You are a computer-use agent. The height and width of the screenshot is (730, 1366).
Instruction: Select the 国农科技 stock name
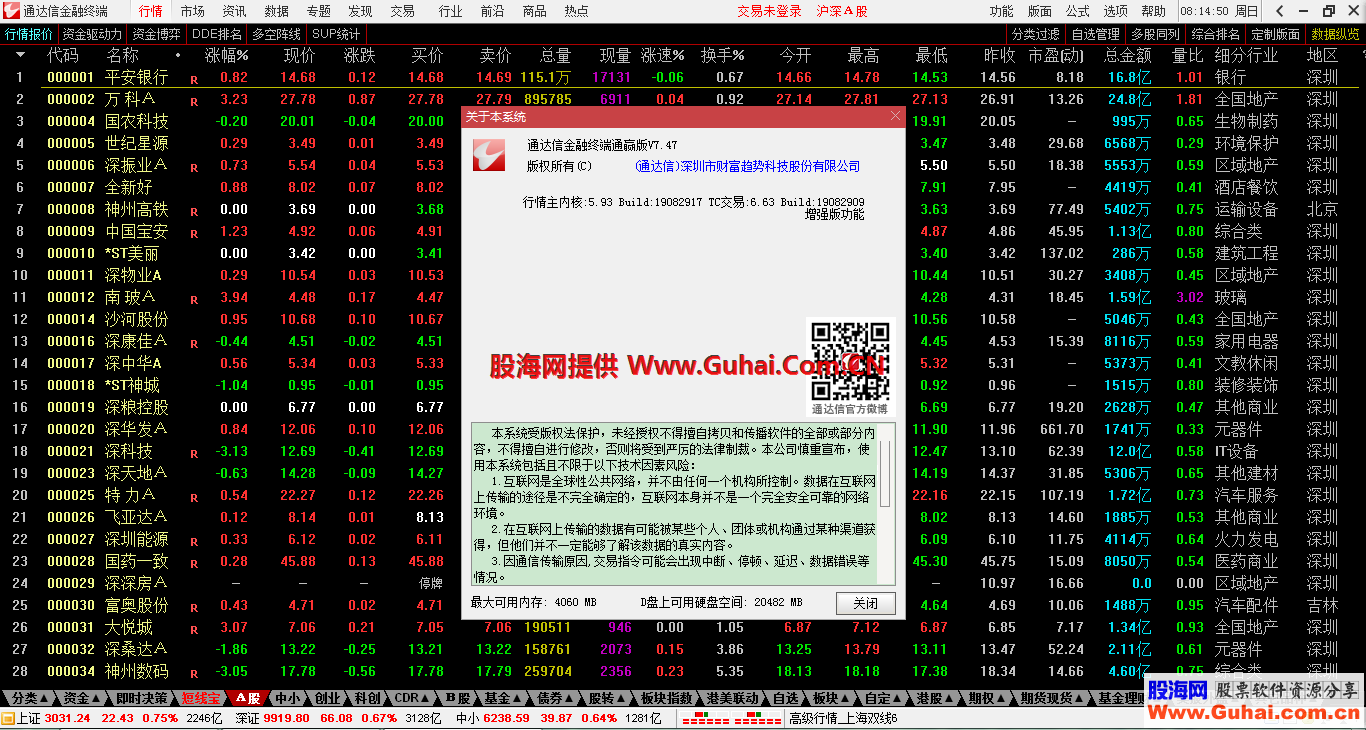coord(137,121)
